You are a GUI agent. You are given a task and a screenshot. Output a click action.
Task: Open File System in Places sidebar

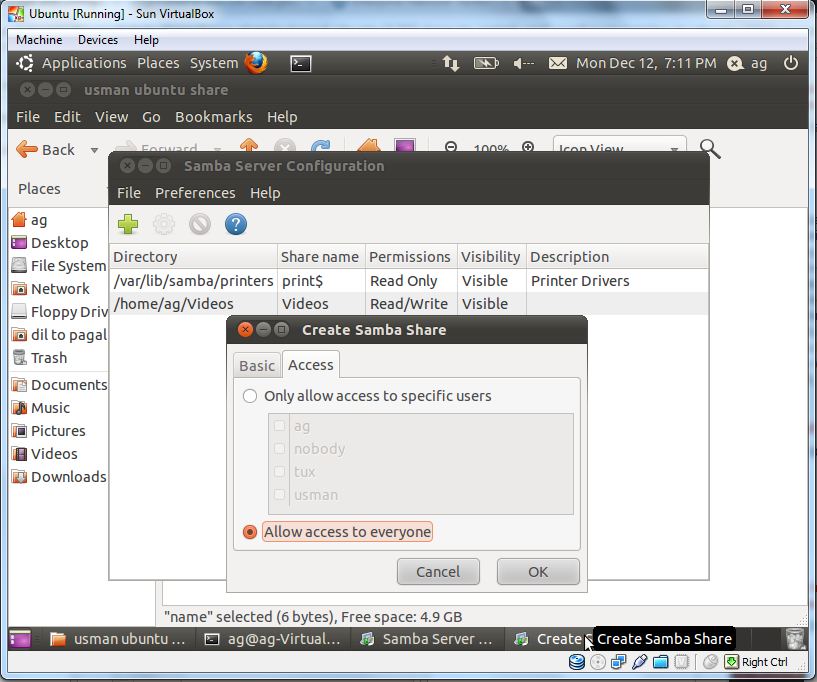click(59, 266)
